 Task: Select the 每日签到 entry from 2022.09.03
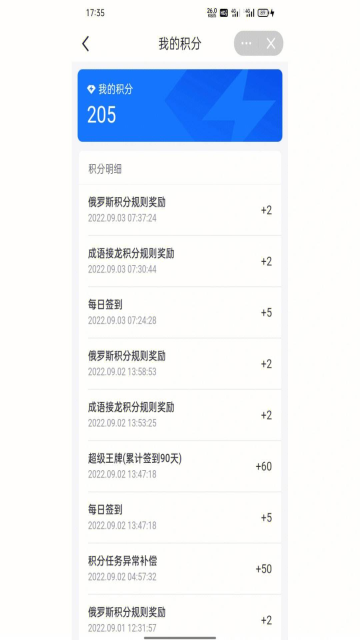point(180,312)
